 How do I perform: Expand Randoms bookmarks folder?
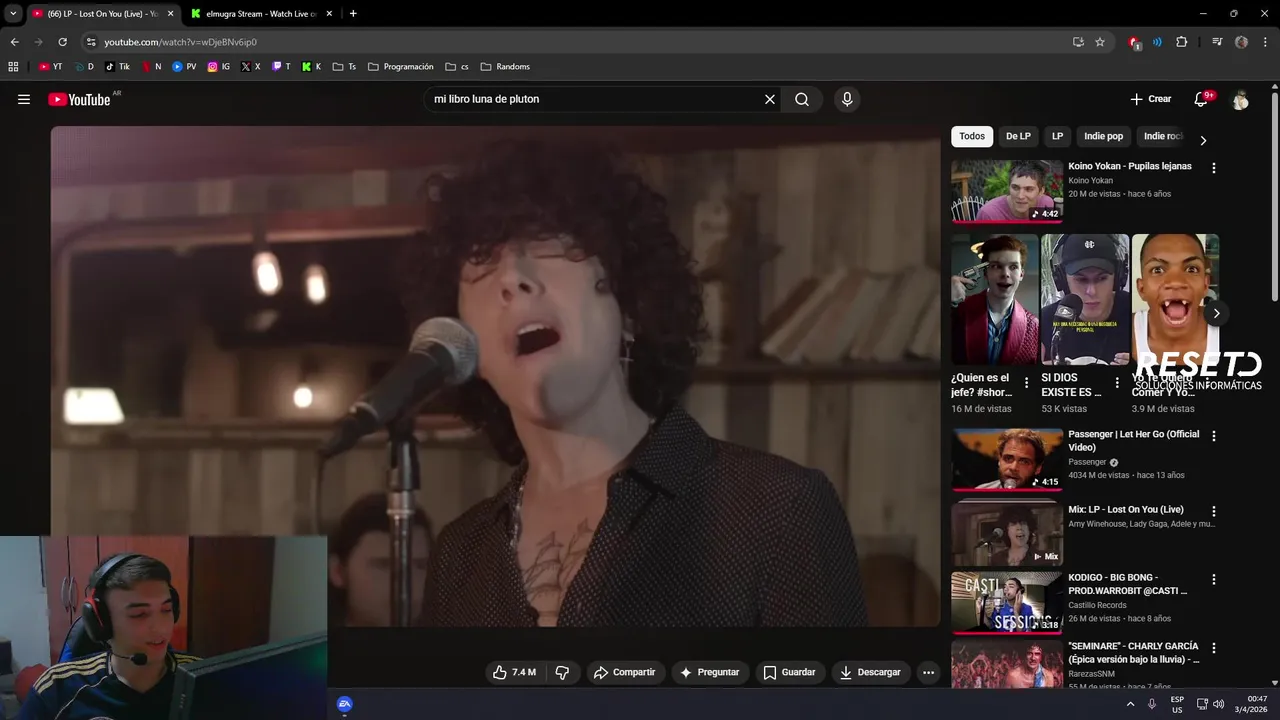505,67
